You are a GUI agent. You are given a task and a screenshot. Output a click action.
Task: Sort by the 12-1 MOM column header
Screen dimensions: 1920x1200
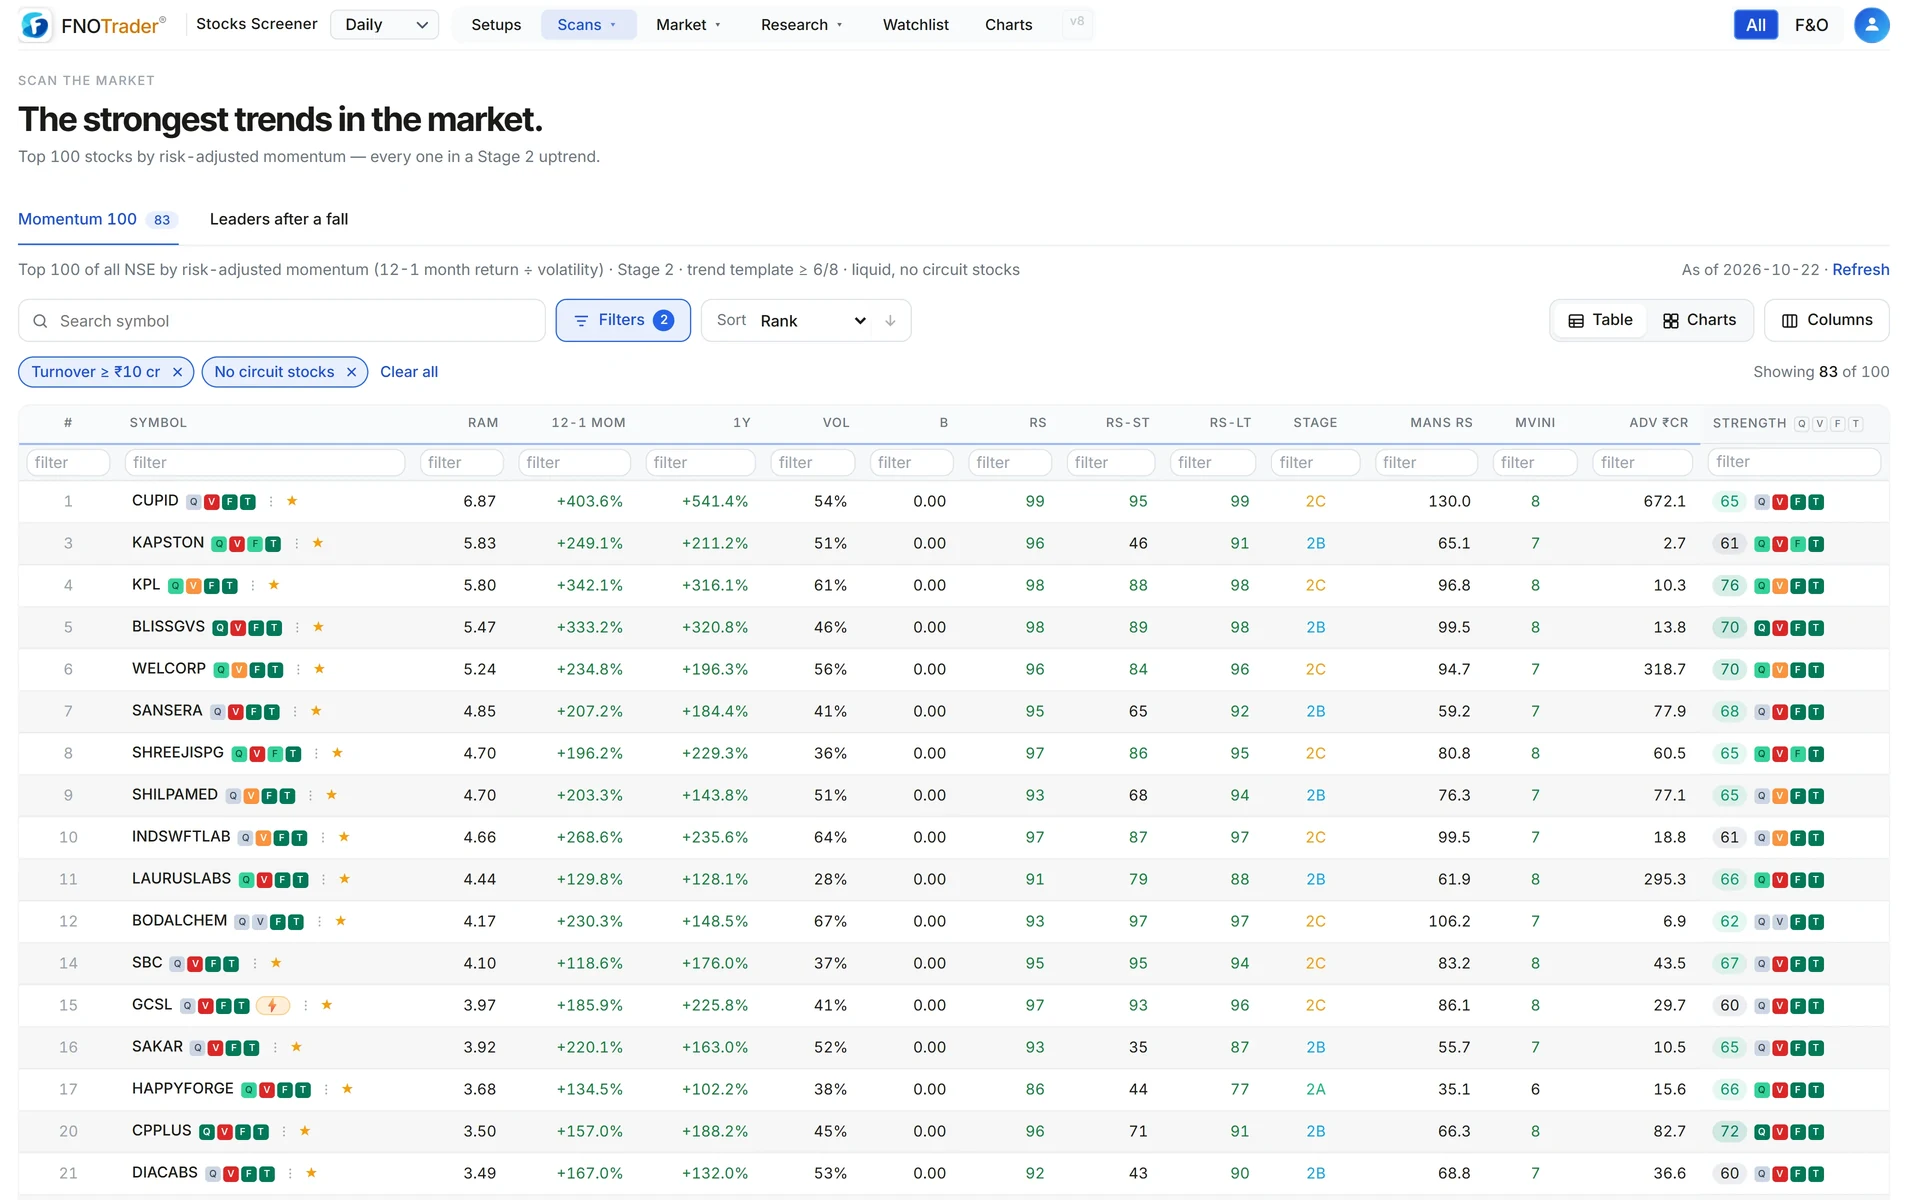coord(588,423)
